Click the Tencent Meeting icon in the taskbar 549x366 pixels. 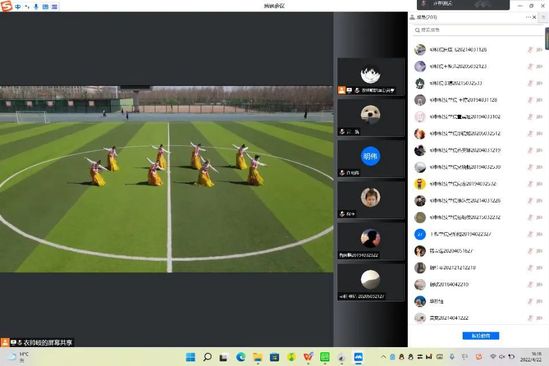coord(358,357)
